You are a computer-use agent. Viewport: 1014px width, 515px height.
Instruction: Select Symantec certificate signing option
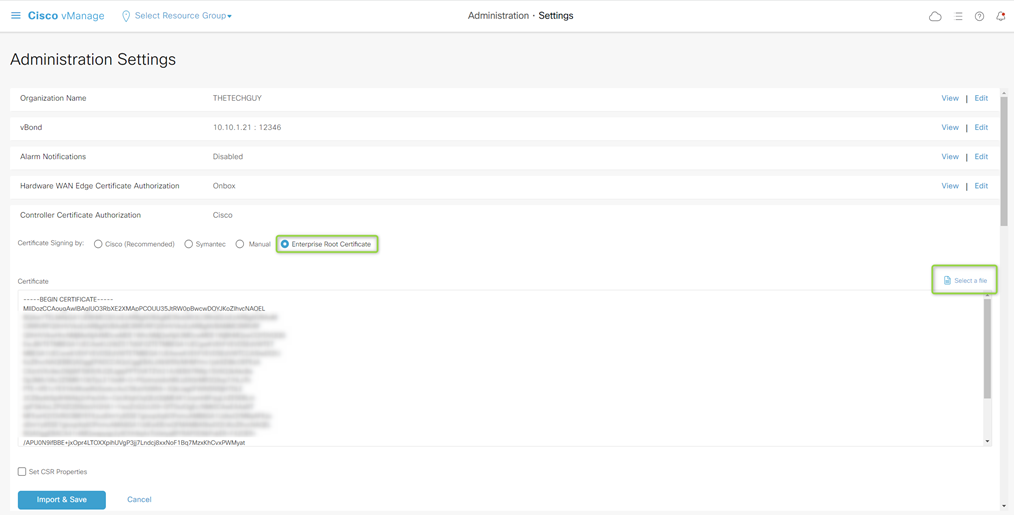[188, 244]
